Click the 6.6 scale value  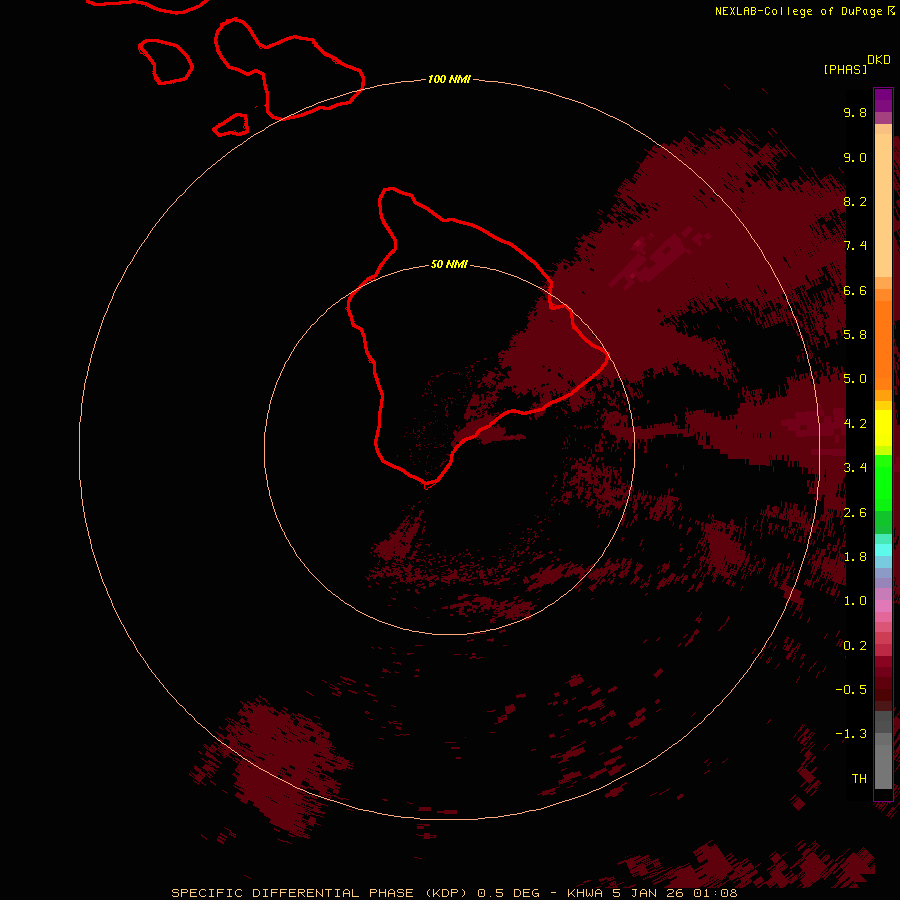click(x=855, y=290)
